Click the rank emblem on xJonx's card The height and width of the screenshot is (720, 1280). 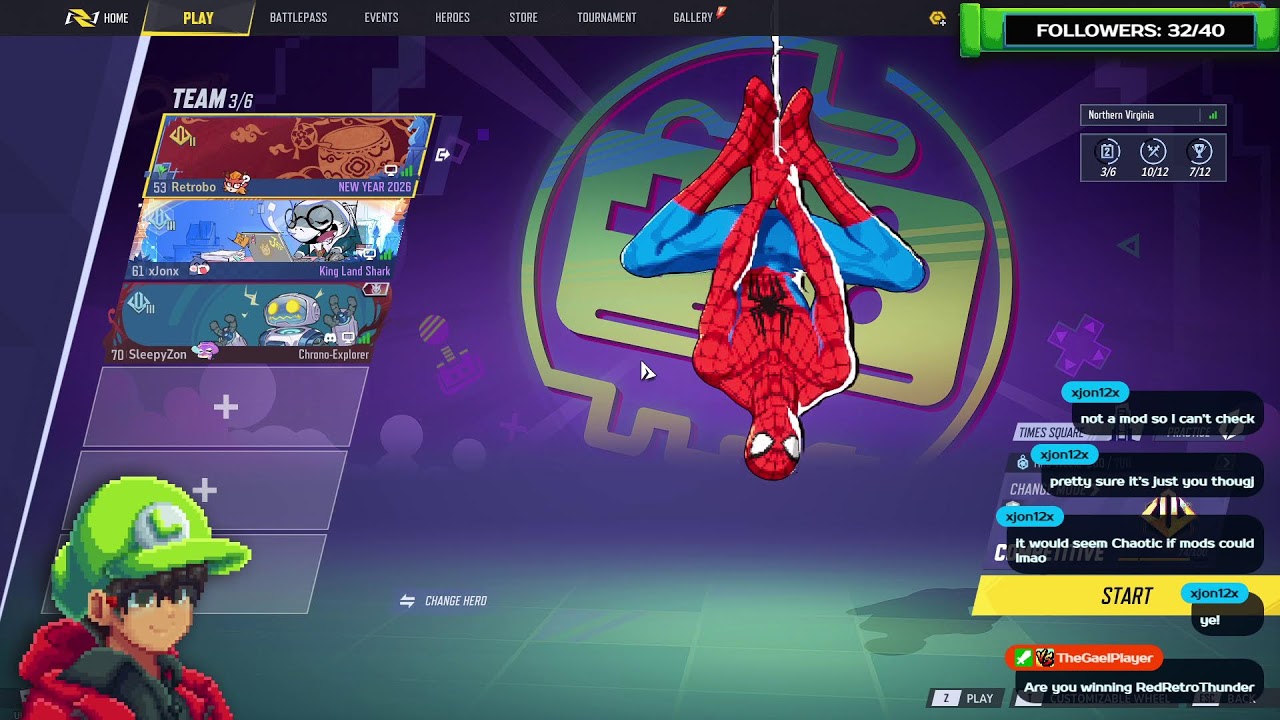click(162, 220)
